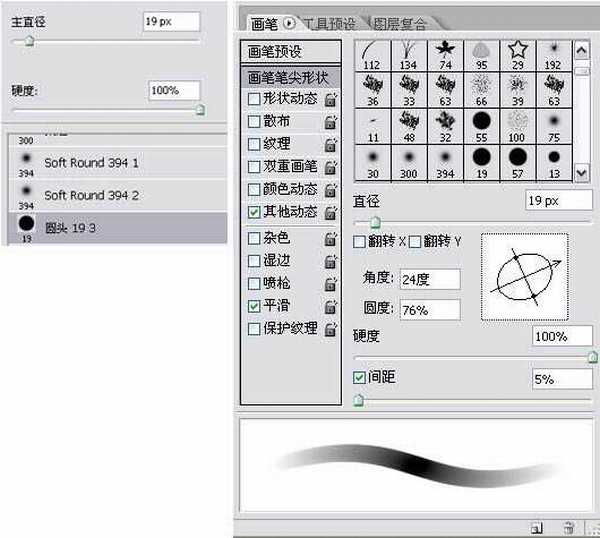This screenshot has height=538, width=600.
Task: Select the star brush tip 29
Action: point(517,52)
